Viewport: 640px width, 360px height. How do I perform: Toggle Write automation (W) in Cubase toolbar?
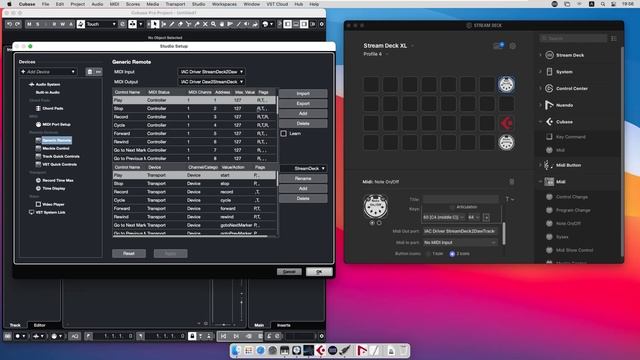pyautogui.click(x=62, y=24)
